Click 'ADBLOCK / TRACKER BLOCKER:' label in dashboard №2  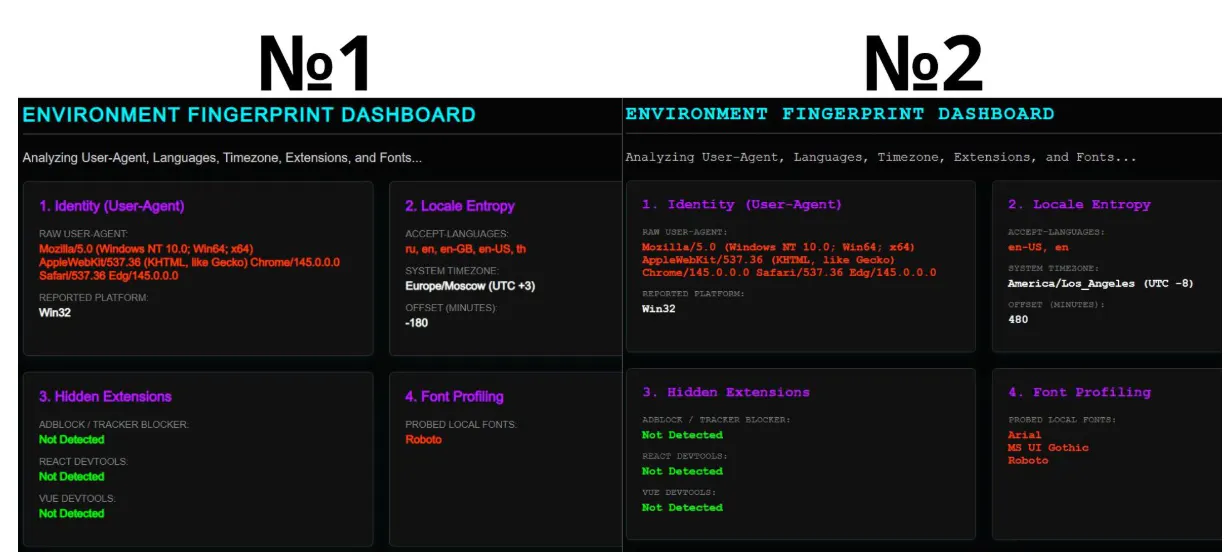click(x=716, y=420)
